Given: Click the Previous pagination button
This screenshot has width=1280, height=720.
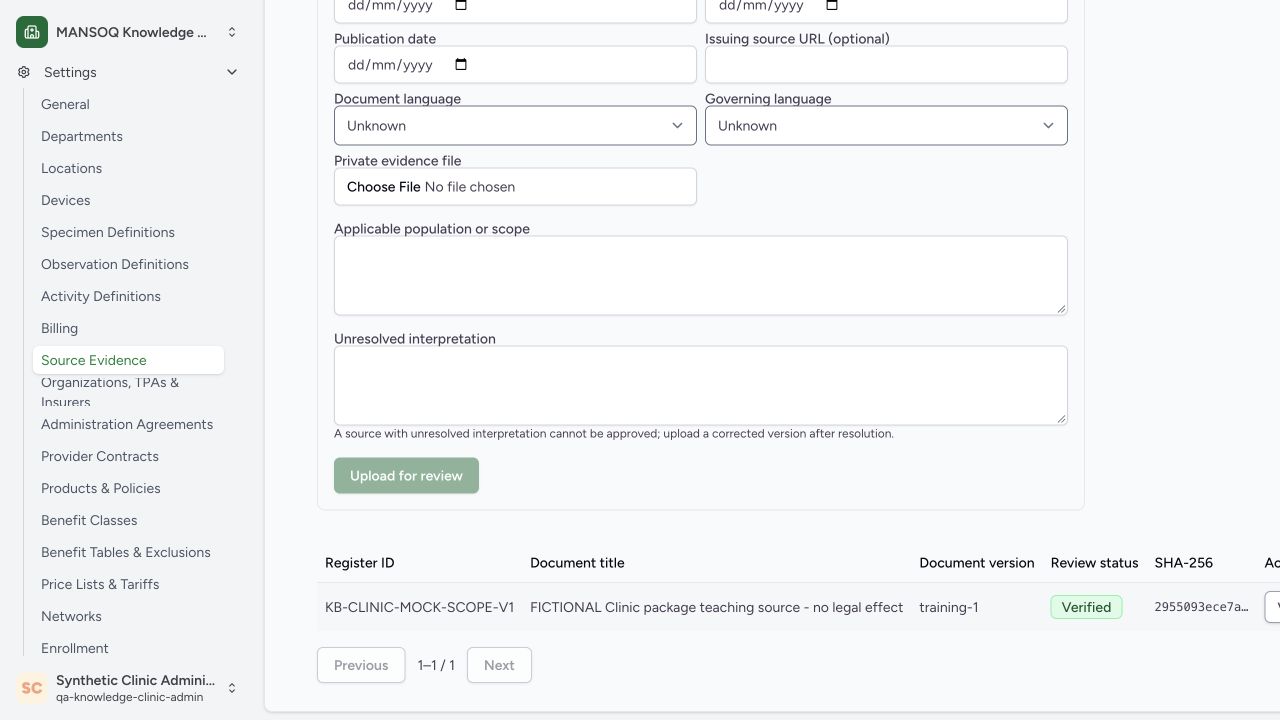Looking at the screenshot, I should coord(361,665).
